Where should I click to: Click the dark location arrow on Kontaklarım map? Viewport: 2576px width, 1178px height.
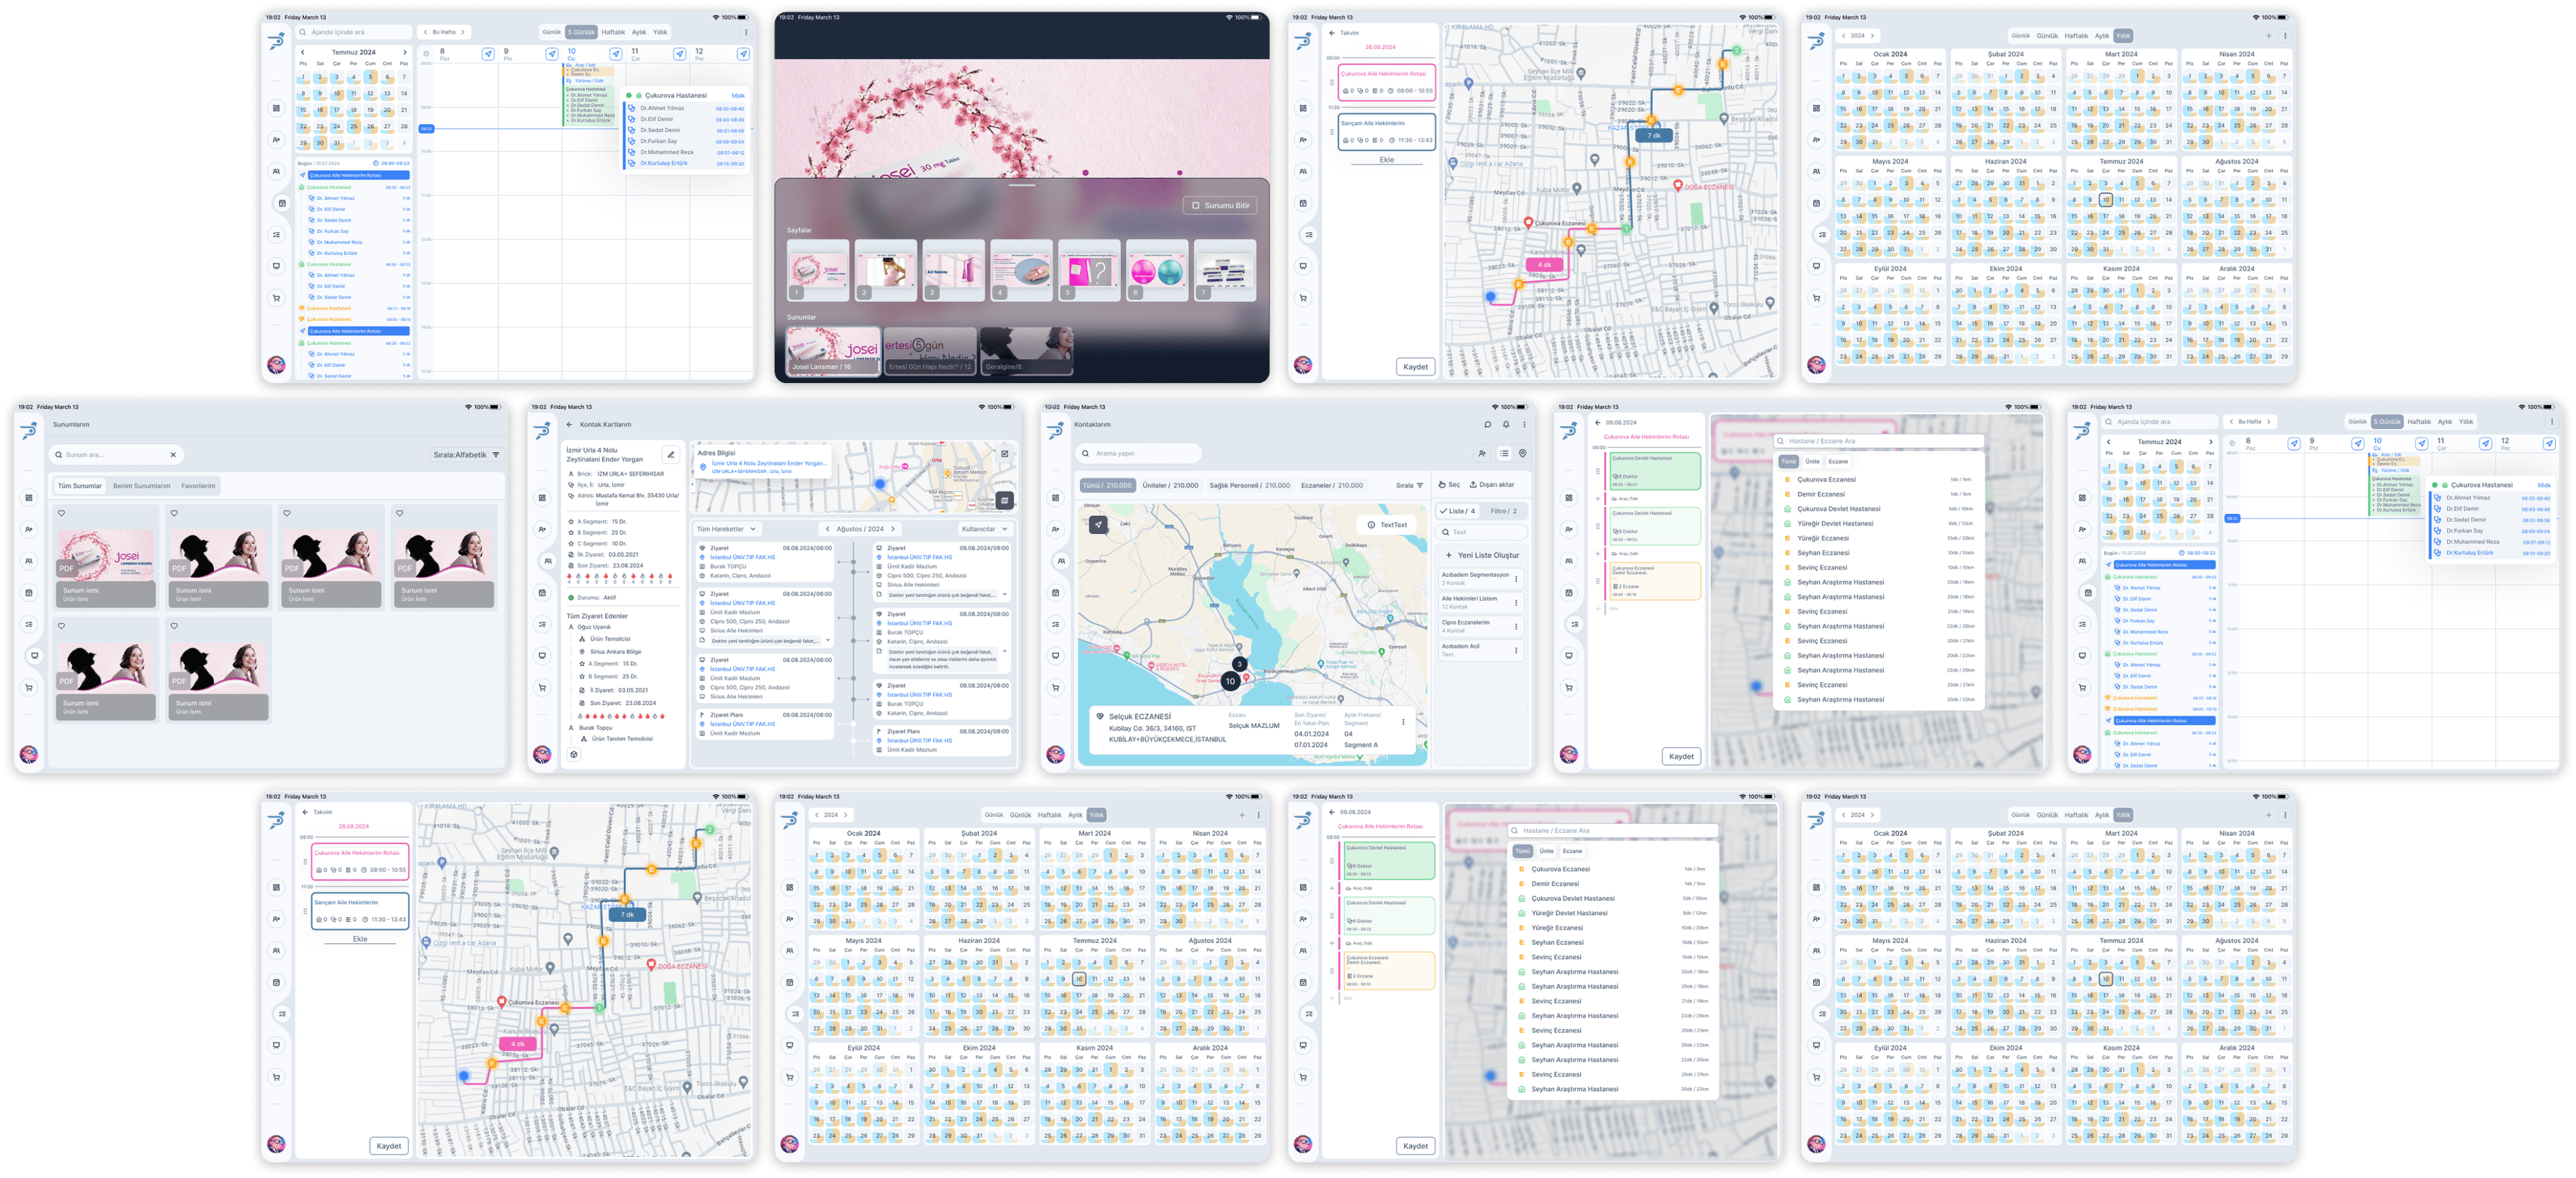1098,524
